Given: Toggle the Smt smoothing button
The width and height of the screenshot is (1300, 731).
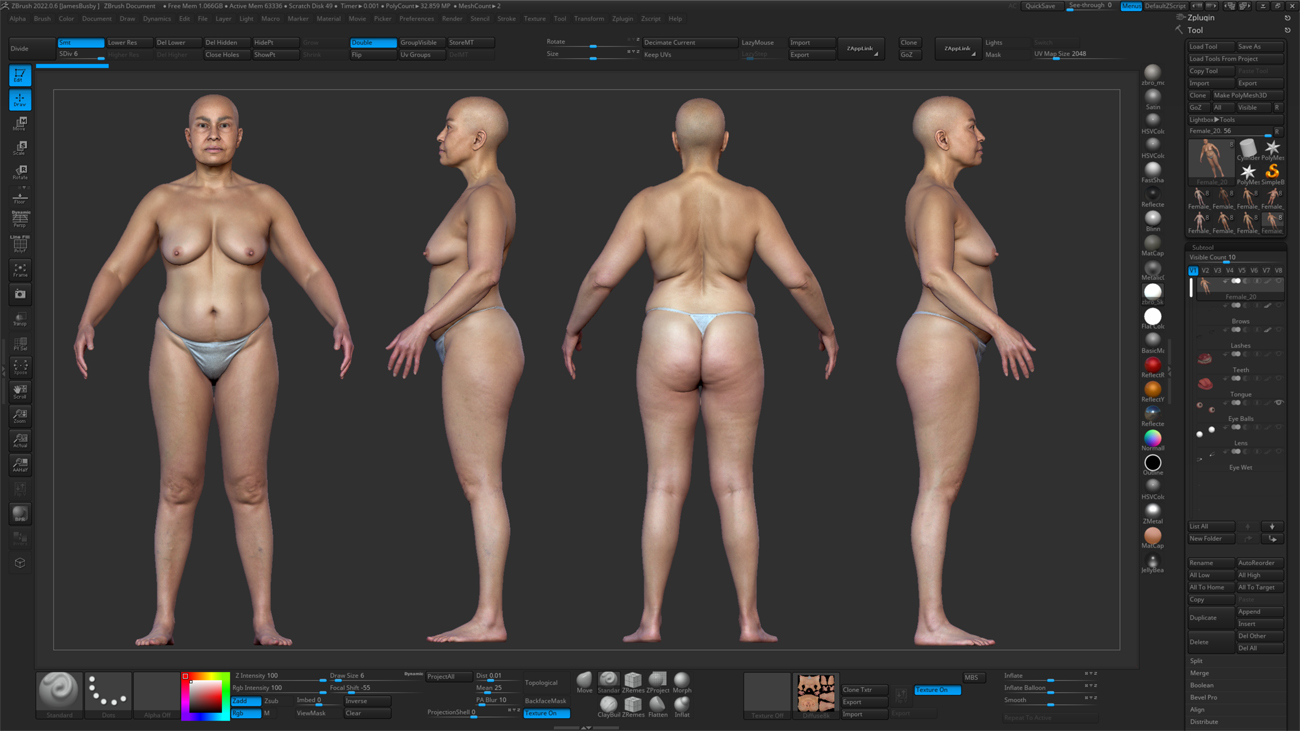Looking at the screenshot, I should (80, 43).
